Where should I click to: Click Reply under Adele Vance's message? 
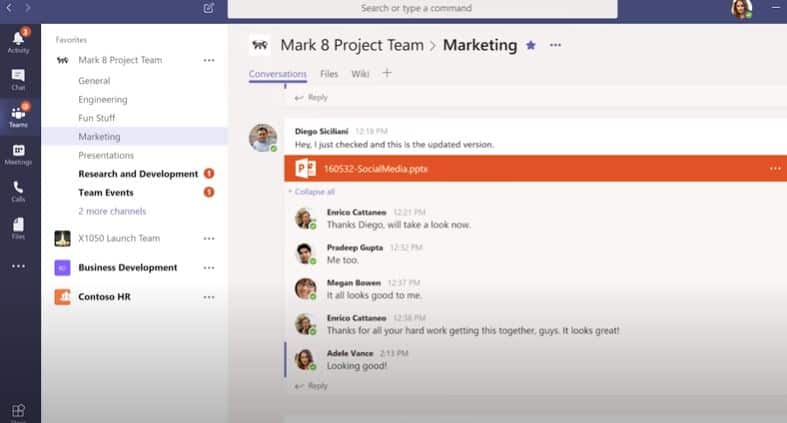pos(311,386)
